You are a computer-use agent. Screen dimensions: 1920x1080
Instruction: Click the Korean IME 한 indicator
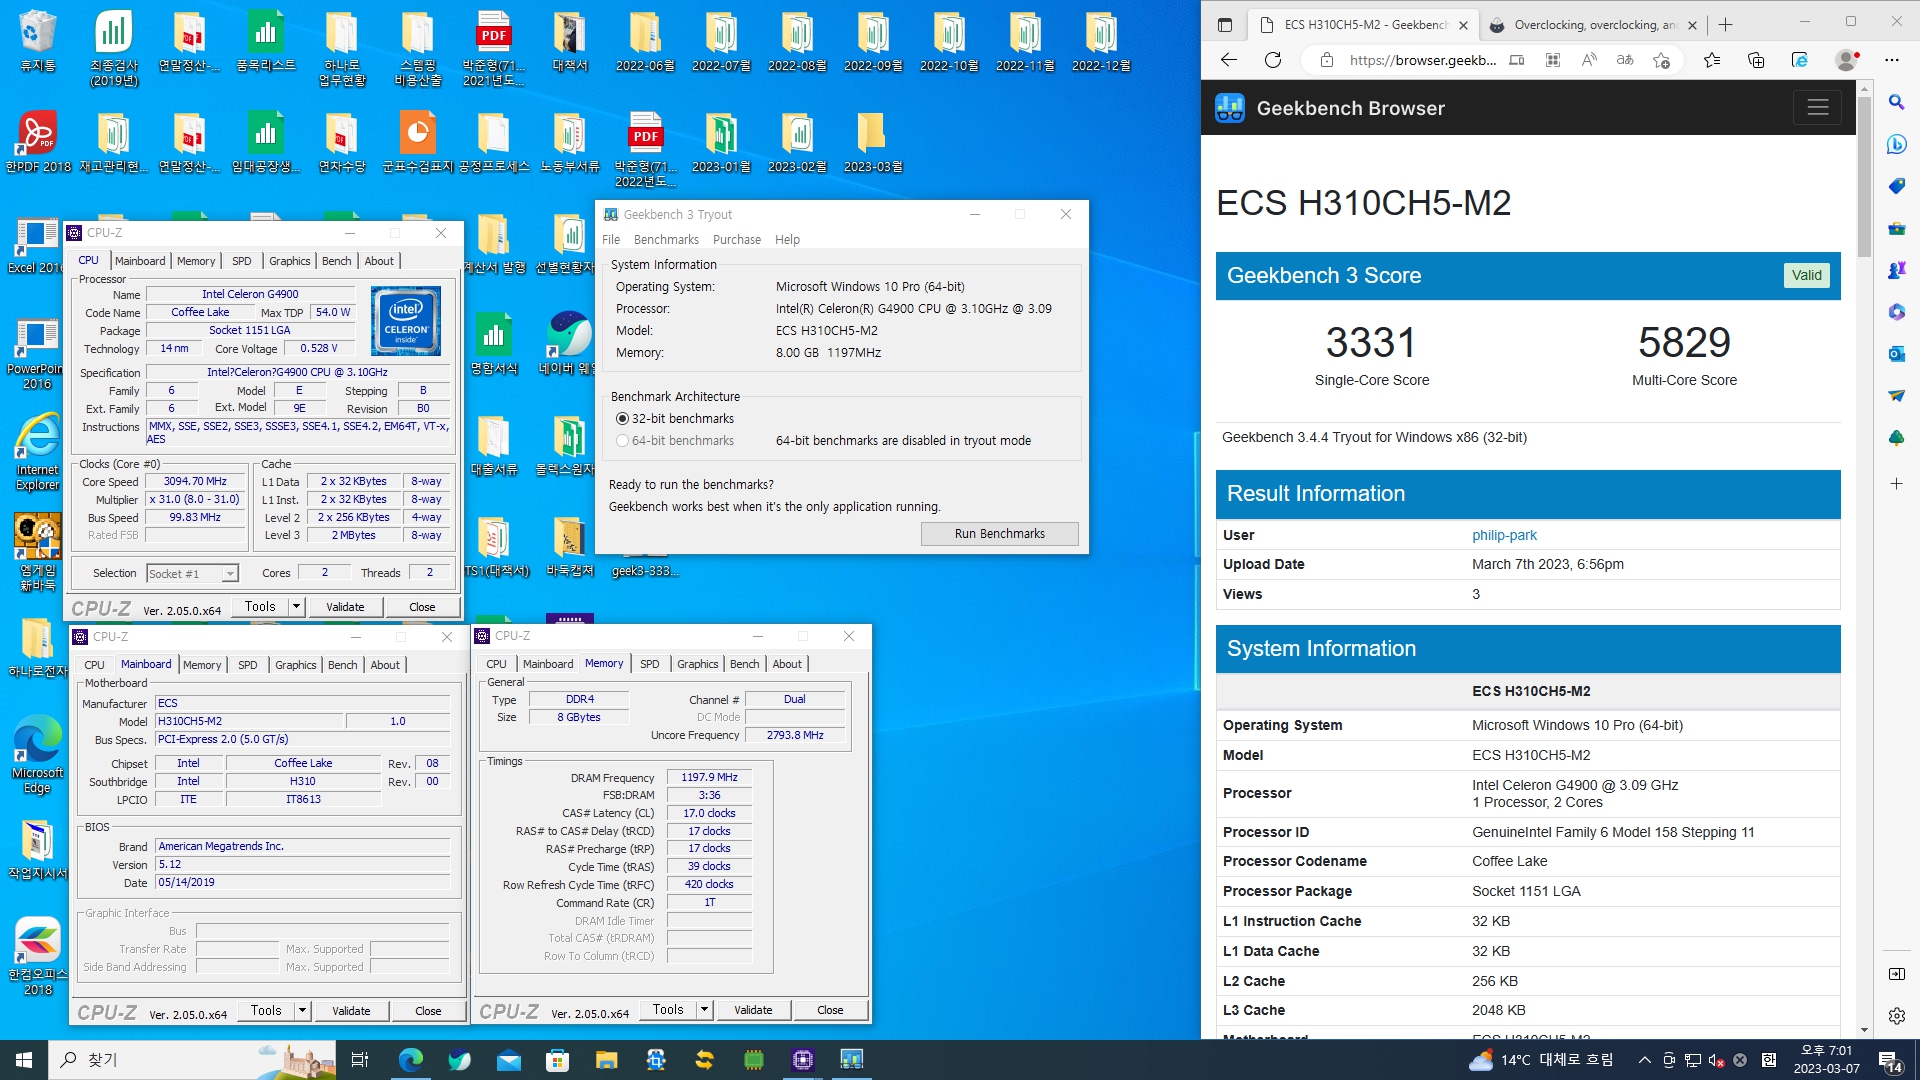(1768, 1060)
